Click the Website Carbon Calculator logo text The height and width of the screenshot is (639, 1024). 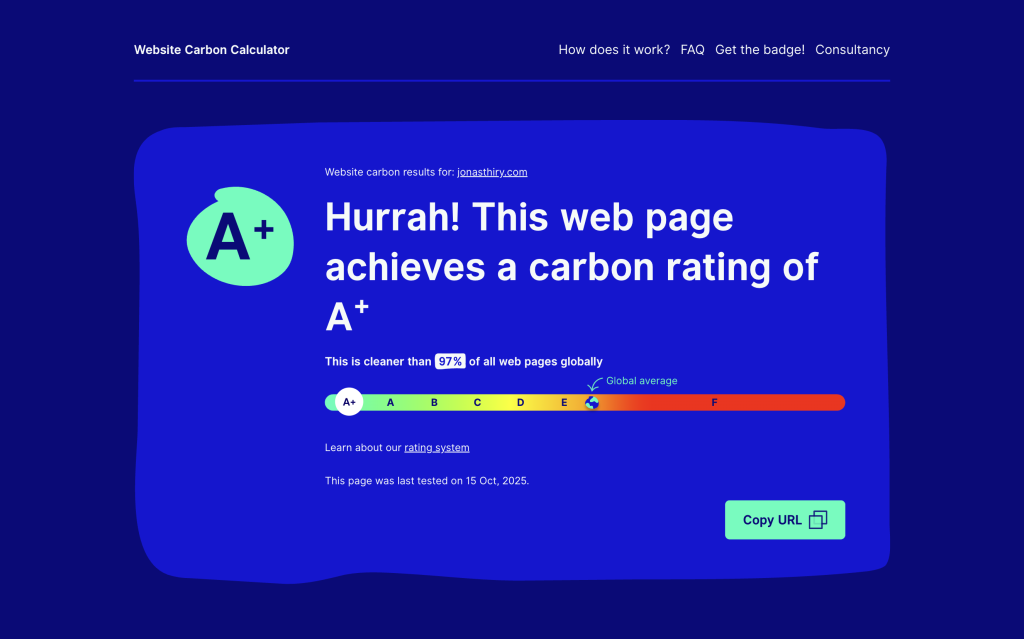(212, 50)
